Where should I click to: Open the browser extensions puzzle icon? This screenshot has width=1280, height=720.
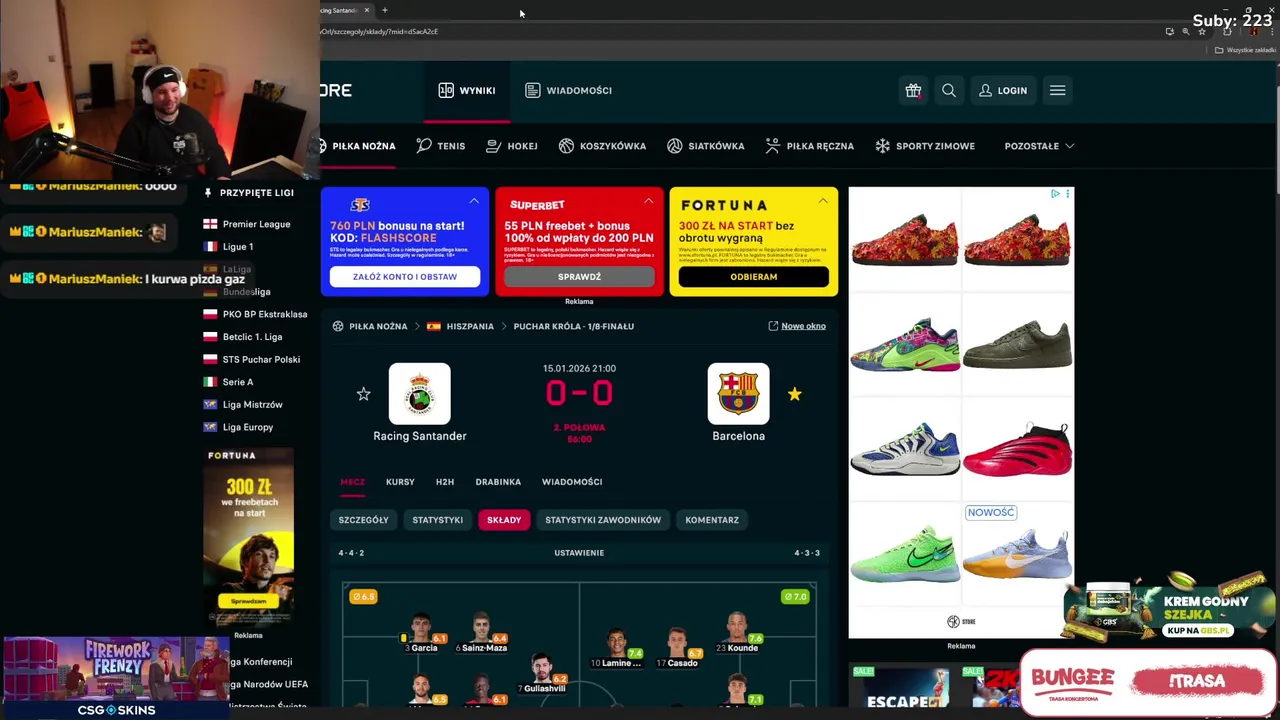tap(1227, 31)
